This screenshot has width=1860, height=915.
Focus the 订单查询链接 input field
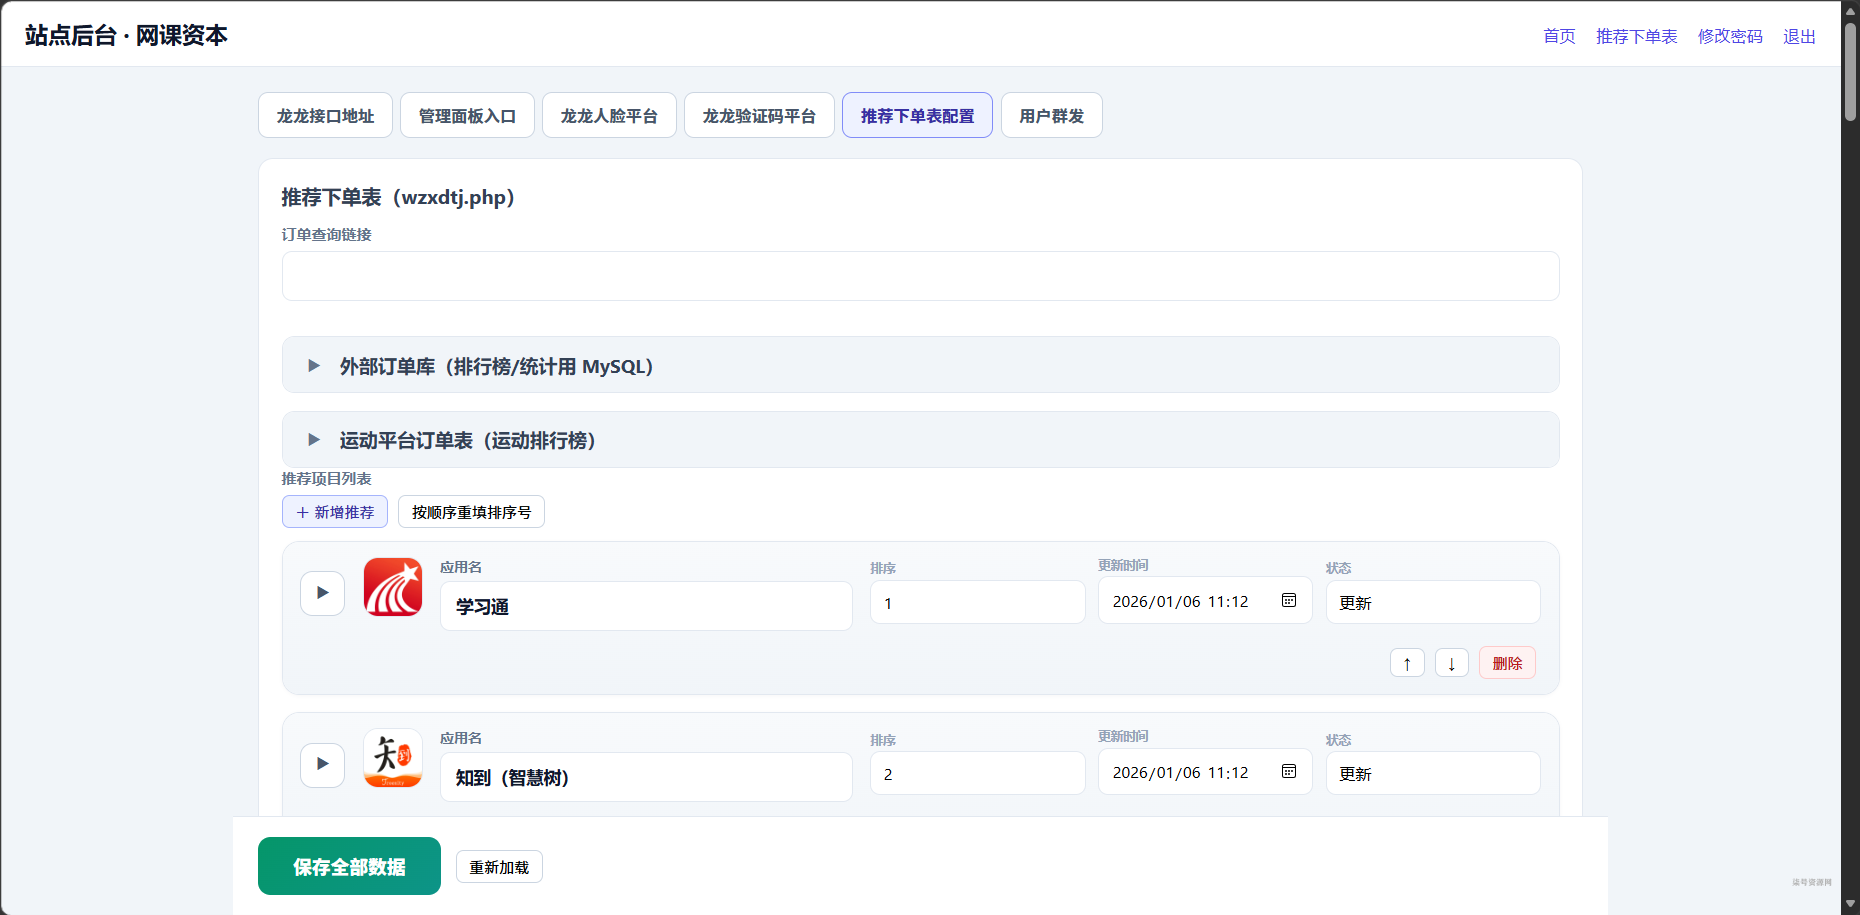point(920,276)
